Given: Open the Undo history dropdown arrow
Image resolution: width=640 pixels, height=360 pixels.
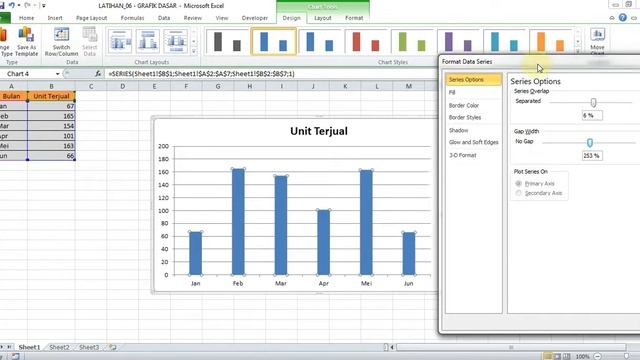Looking at the screenshot, I should point(19,5).
